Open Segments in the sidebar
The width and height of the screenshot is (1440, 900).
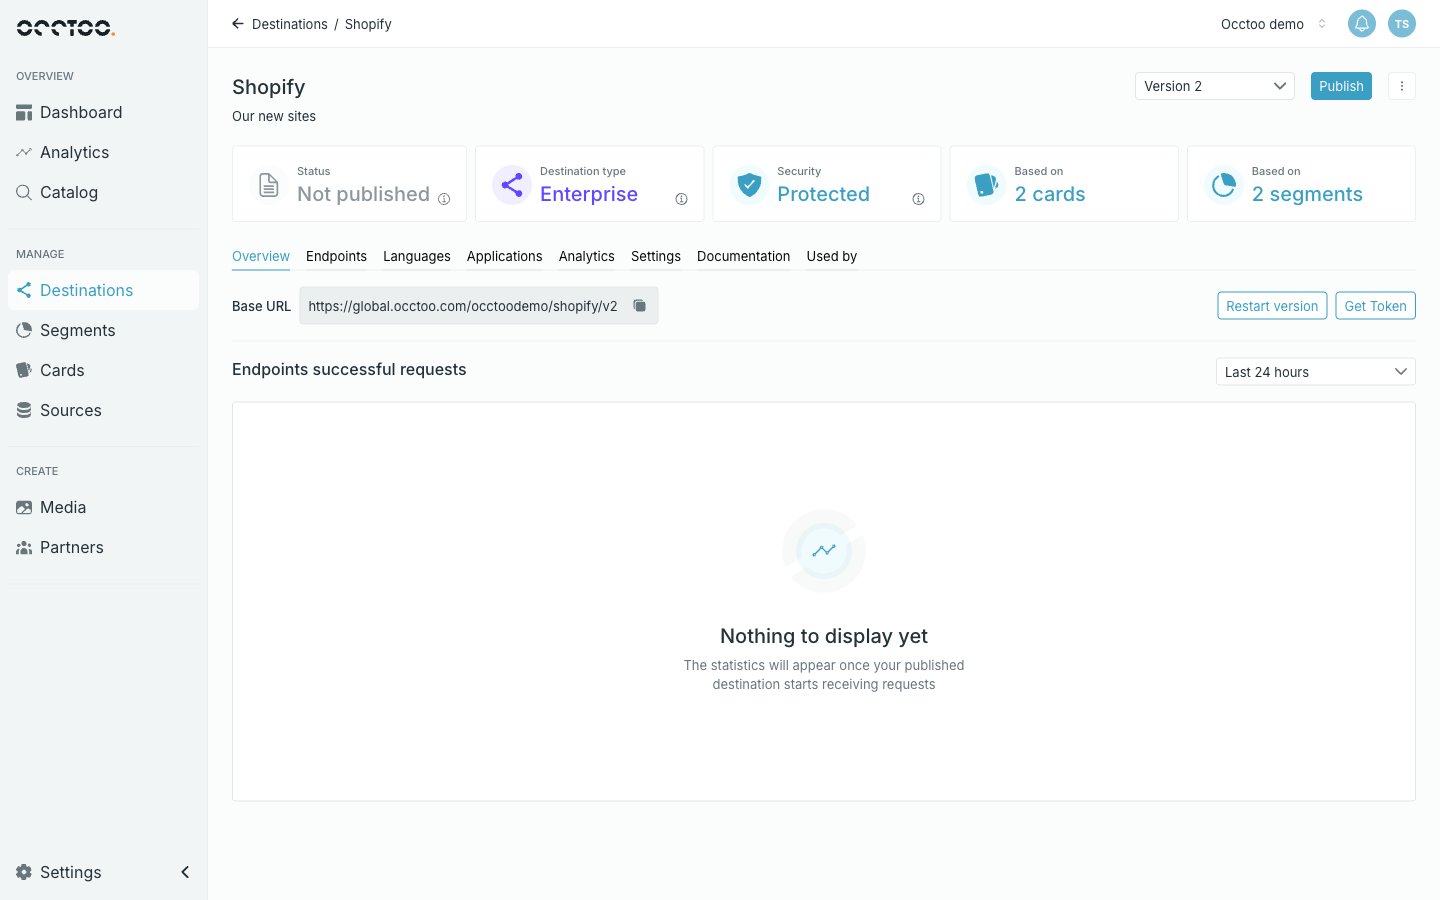(x=103, y=330)
